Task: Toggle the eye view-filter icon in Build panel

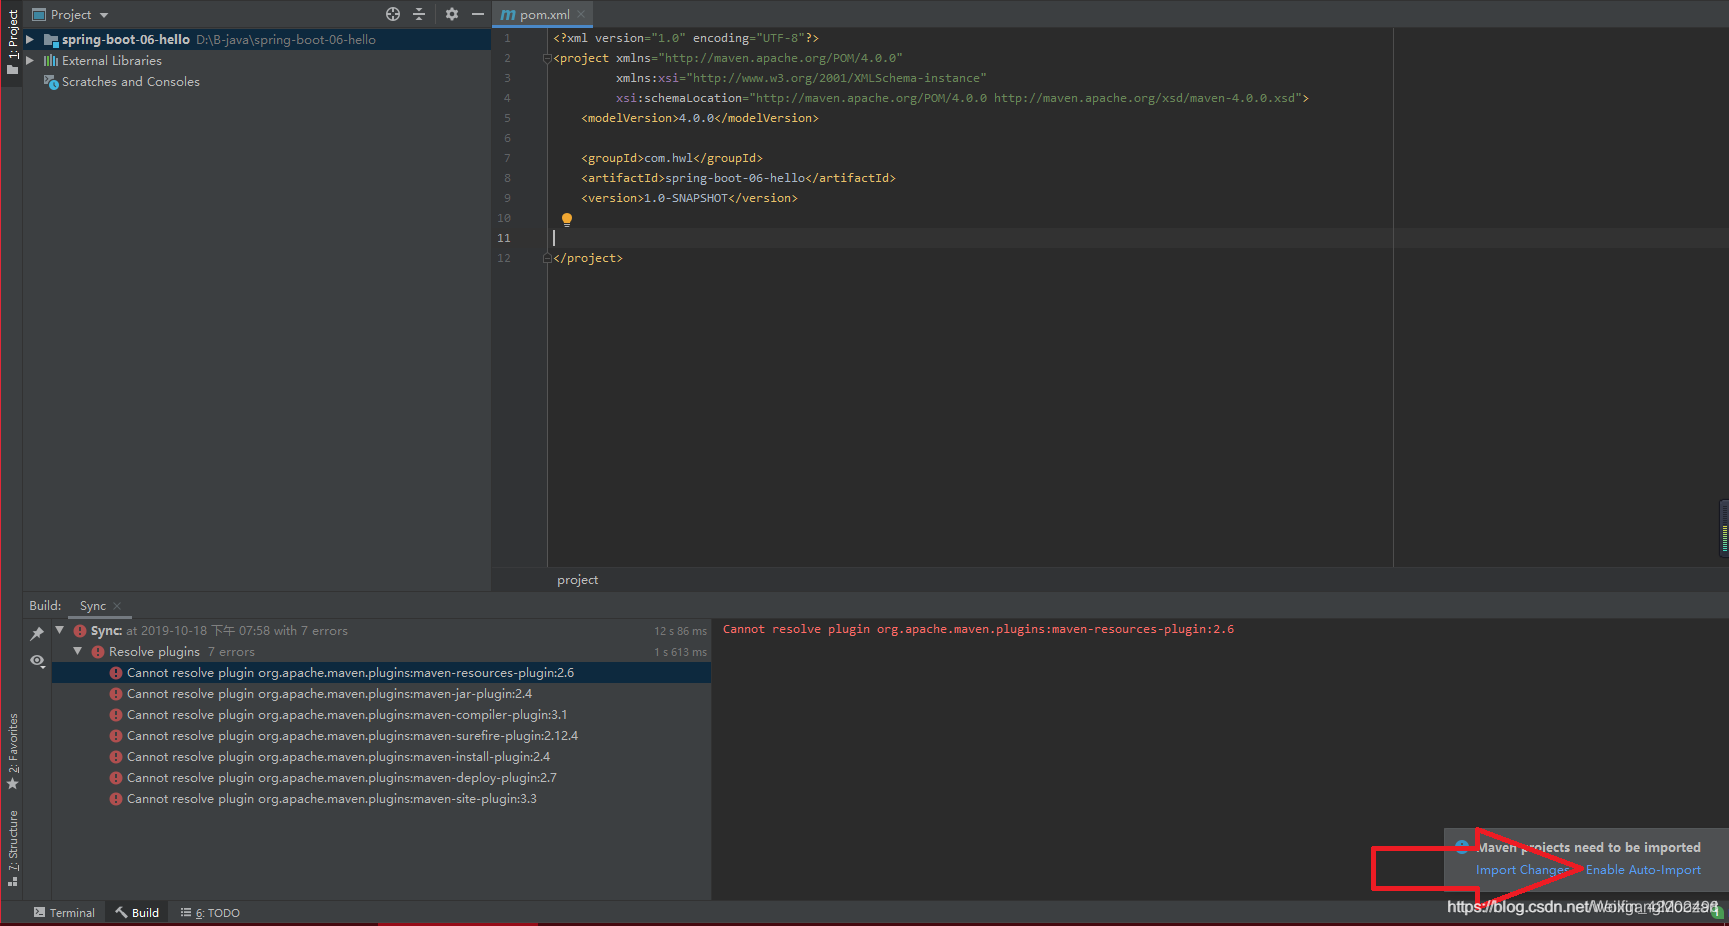Action: pos(37,660)
